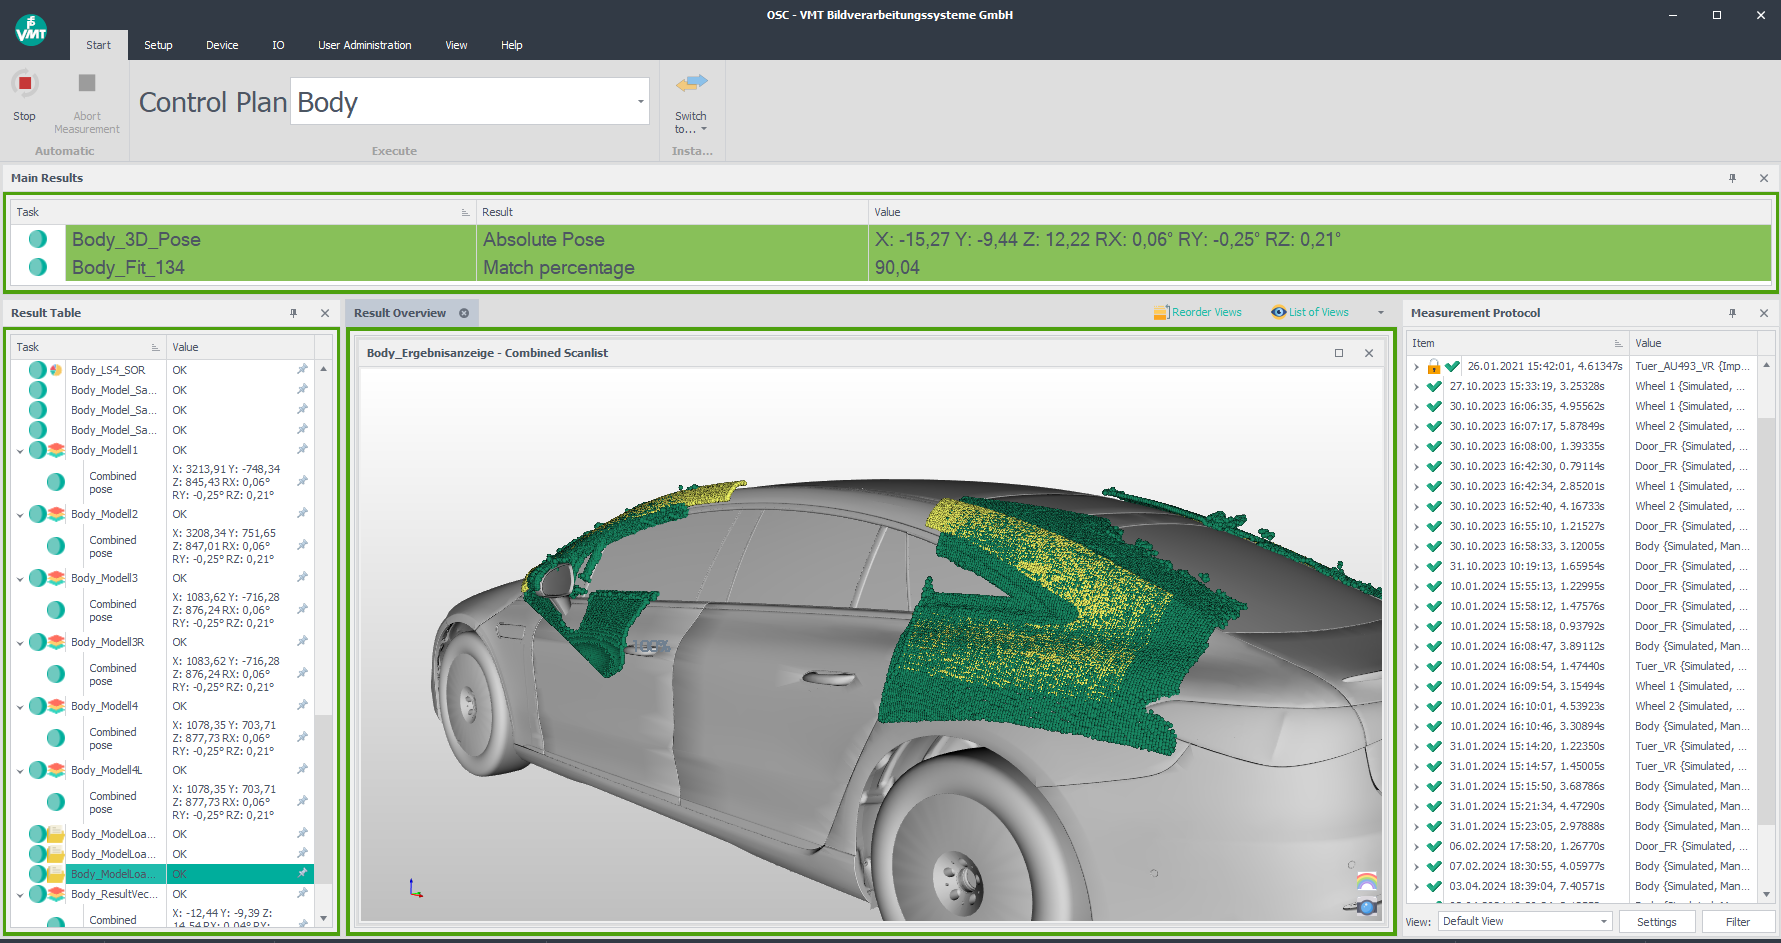The height and width of the screenshot is (943, 1781).
Task: Click the Abort Measurement icon
Action: tap(87, 85)
